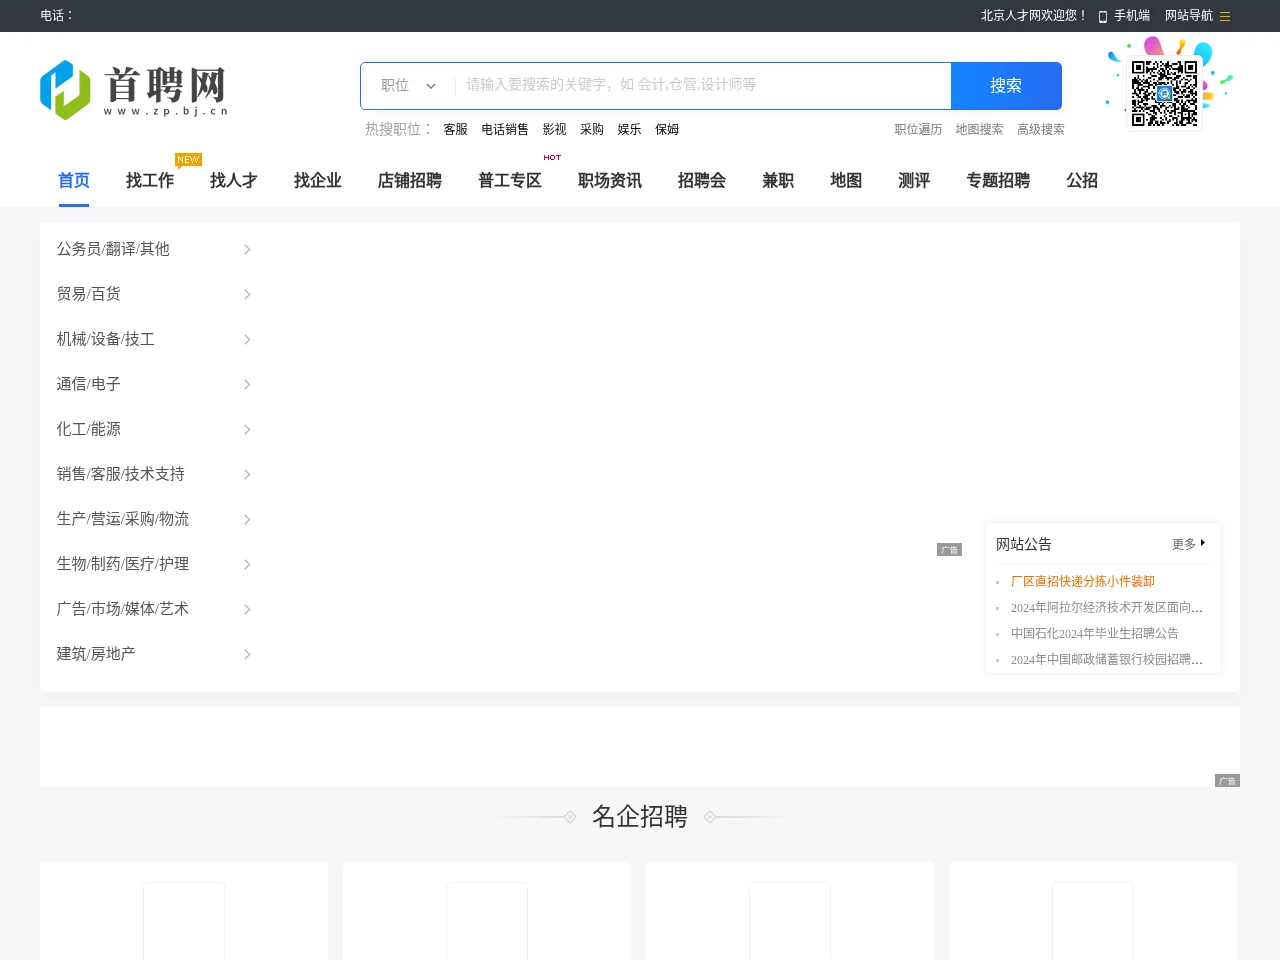Open the 地图搜索 link

979,130
